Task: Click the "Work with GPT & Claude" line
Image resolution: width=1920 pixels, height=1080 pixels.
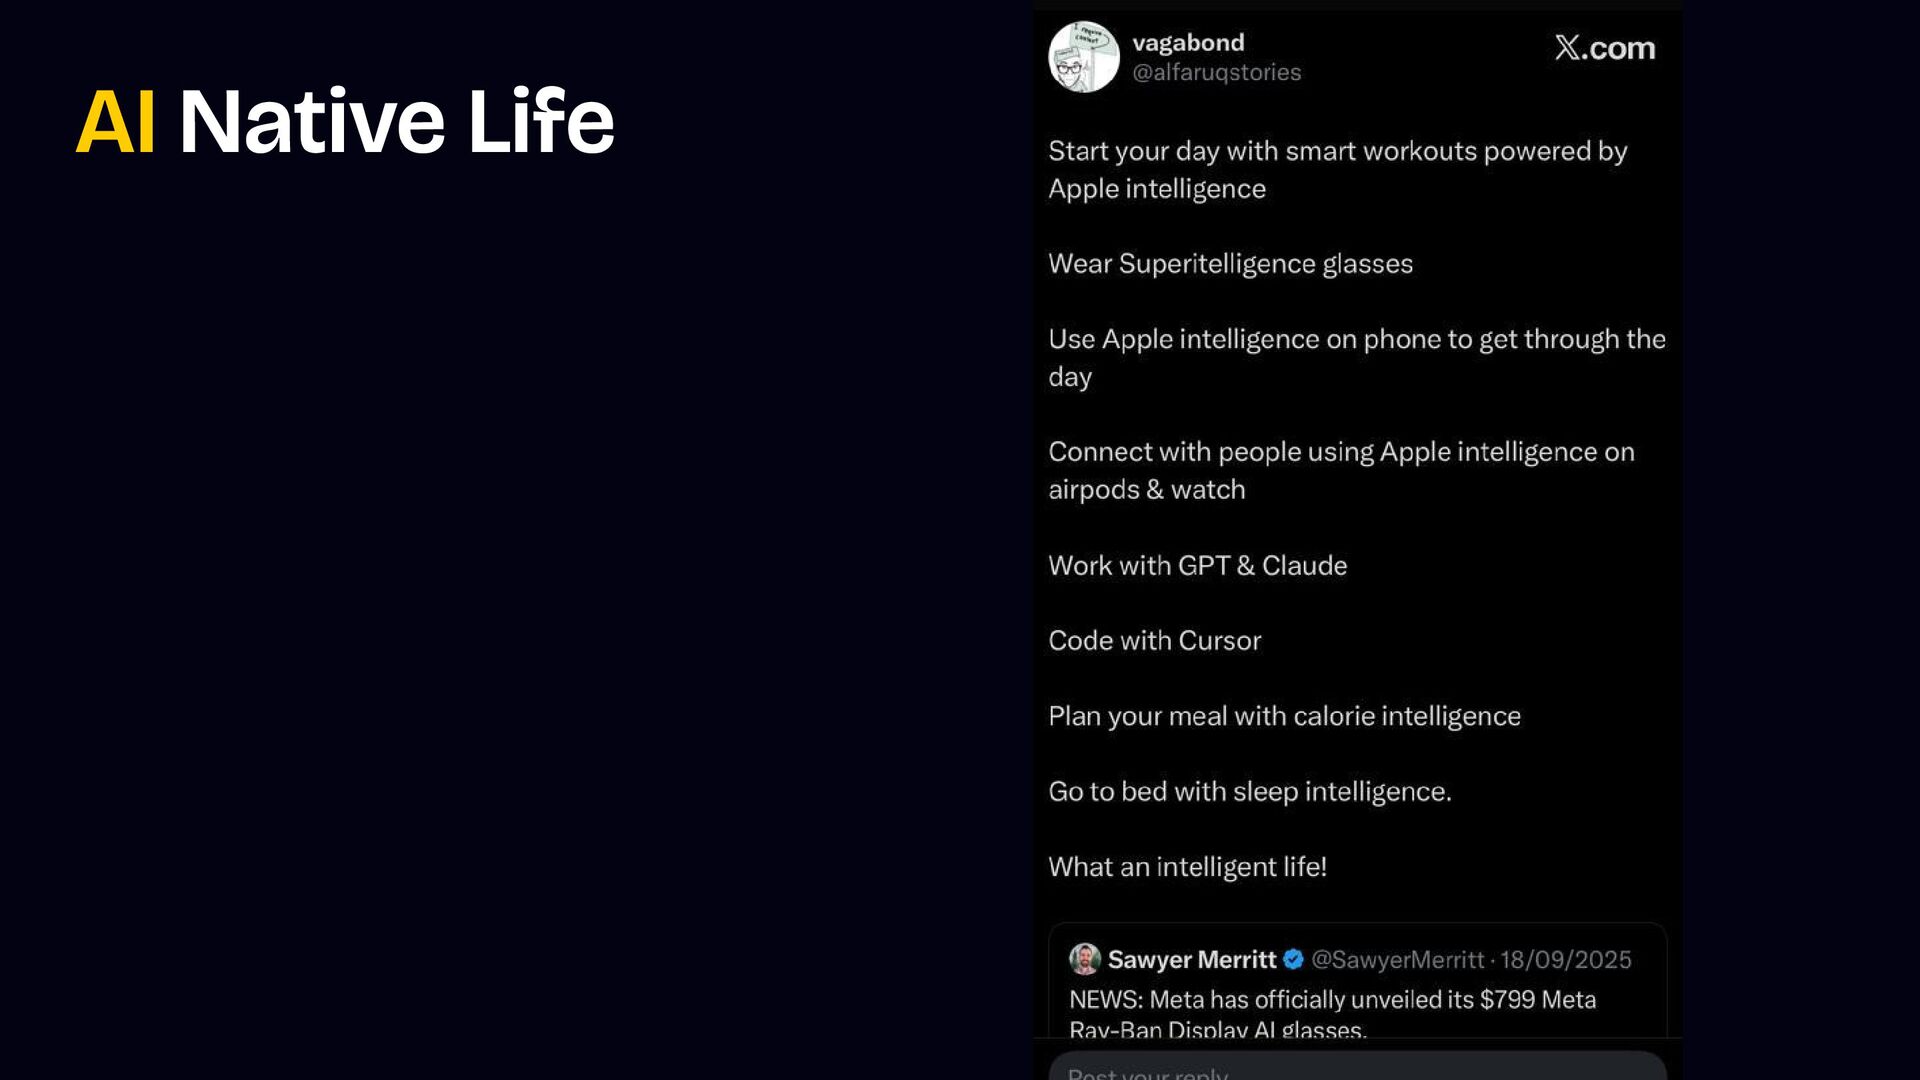Action: pos(1197,566)
